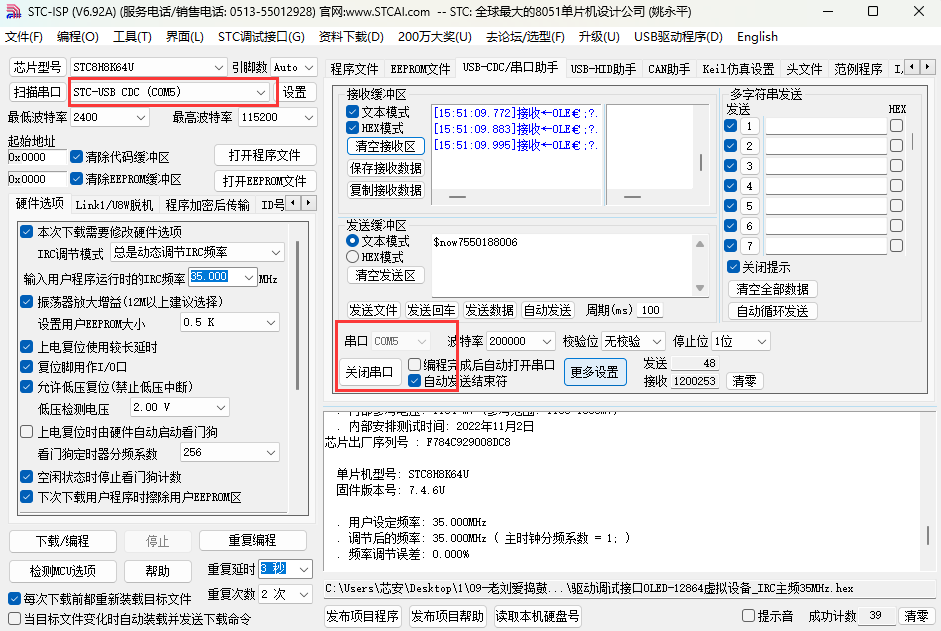Click the send buffer scroll-down arrow

700,288
